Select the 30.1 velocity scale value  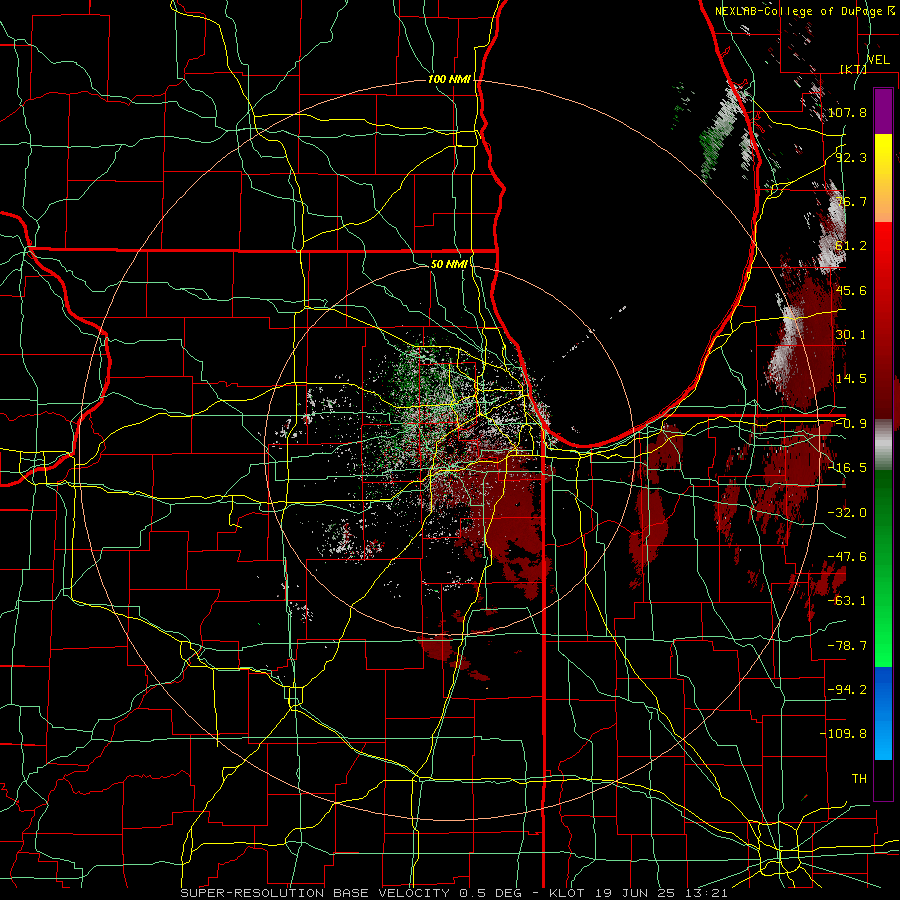[x=851, y=334]
